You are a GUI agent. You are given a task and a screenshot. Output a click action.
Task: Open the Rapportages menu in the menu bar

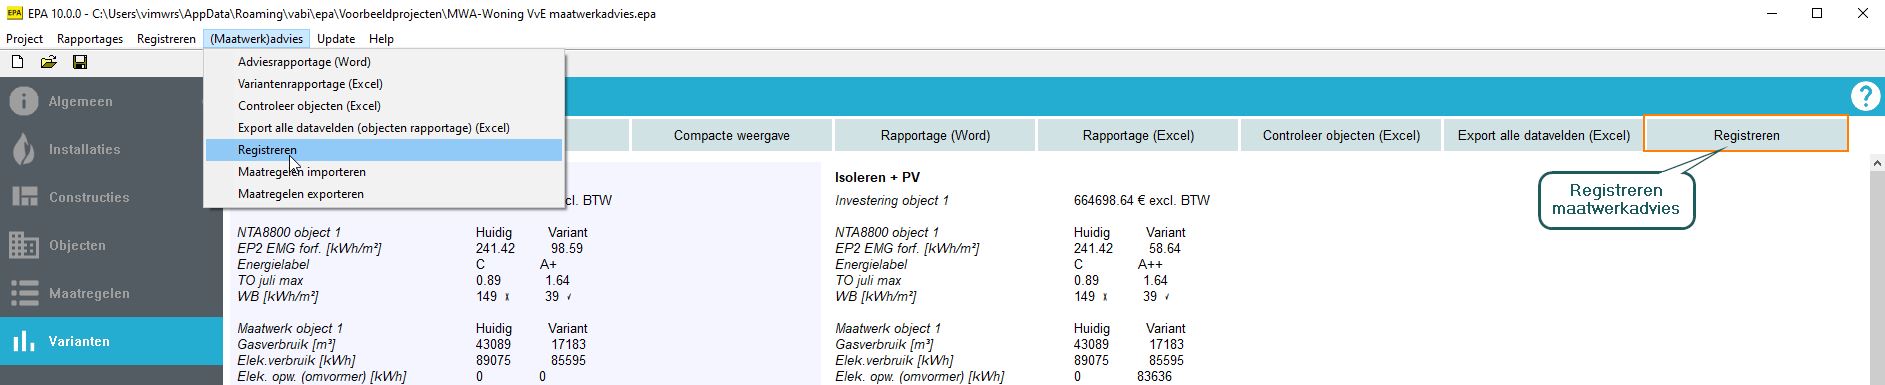click(x=90, y=39)
